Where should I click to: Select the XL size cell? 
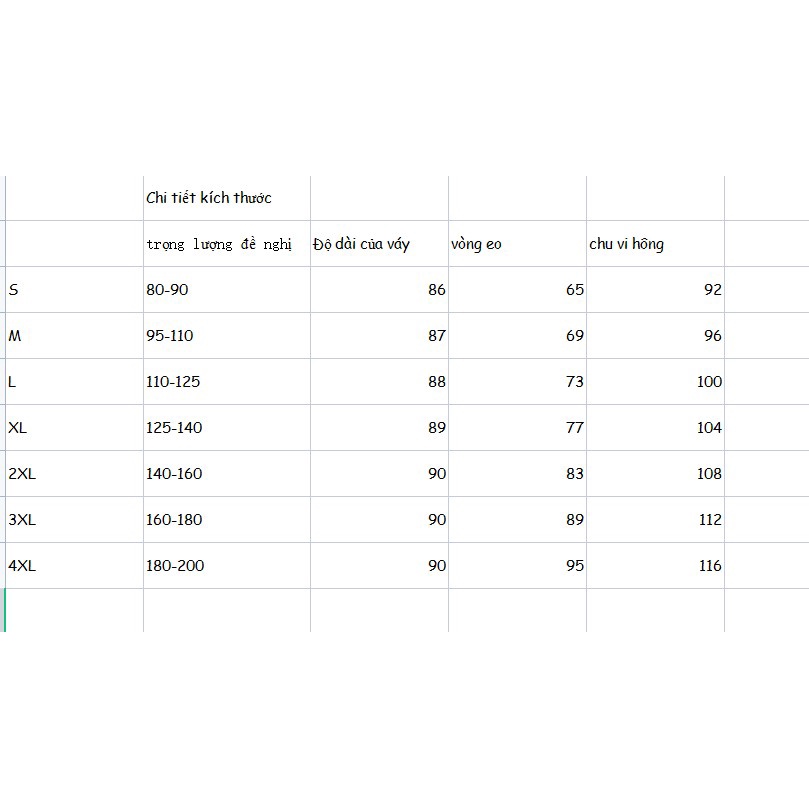coord(74,427)
